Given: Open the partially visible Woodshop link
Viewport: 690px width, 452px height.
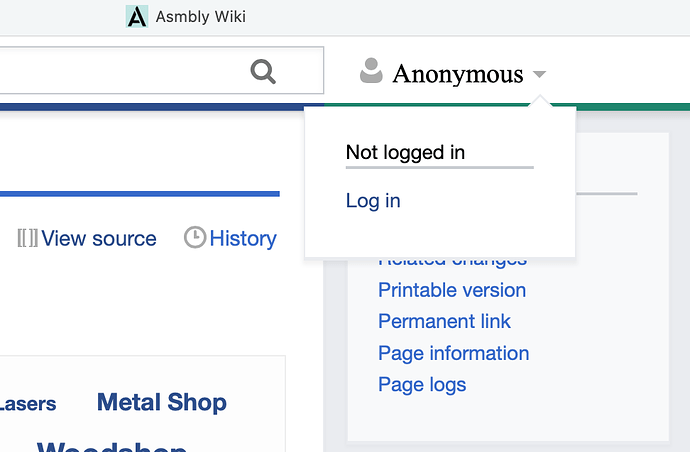Looking at the screenshot, I should click(x=112, y=445).
